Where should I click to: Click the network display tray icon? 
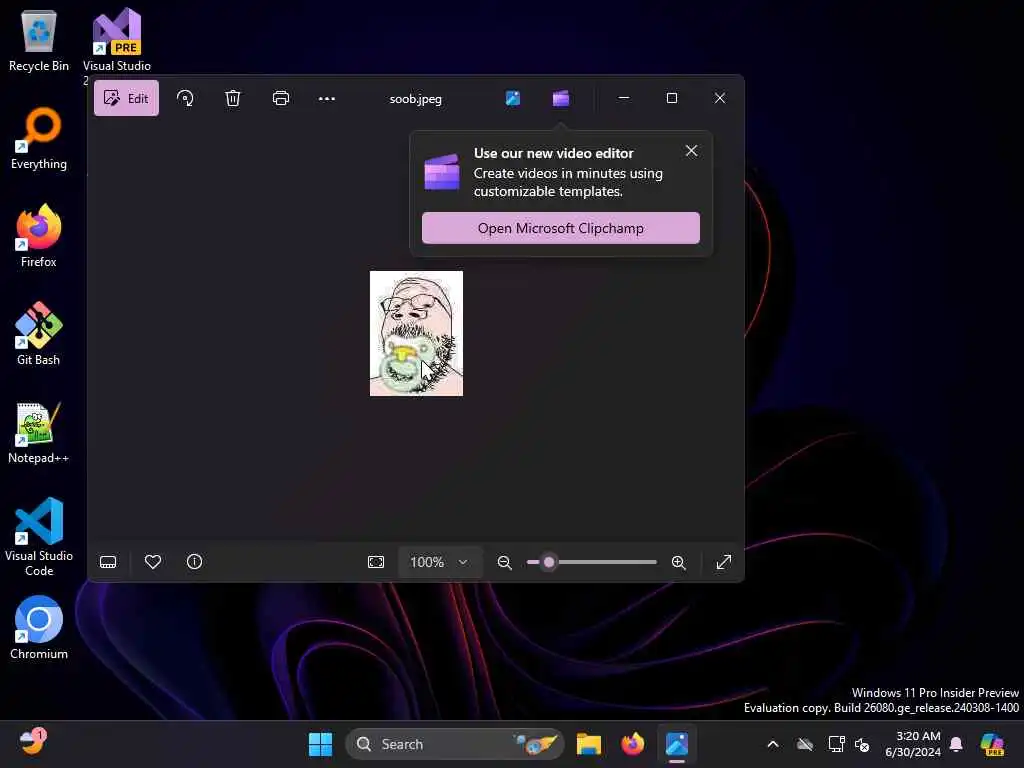point(837,744)
